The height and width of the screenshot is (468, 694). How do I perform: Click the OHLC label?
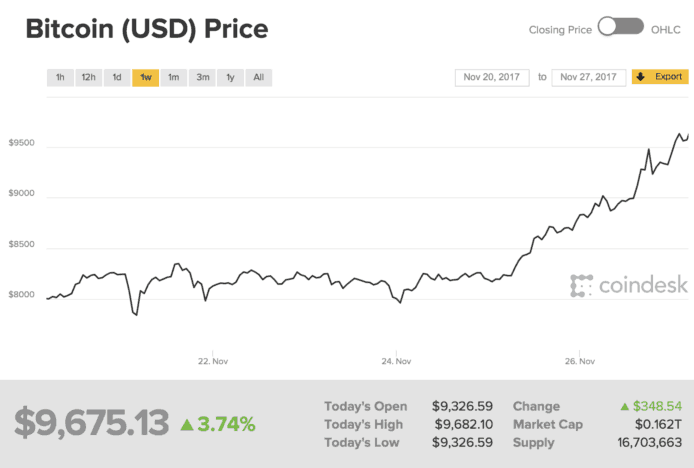666,29
